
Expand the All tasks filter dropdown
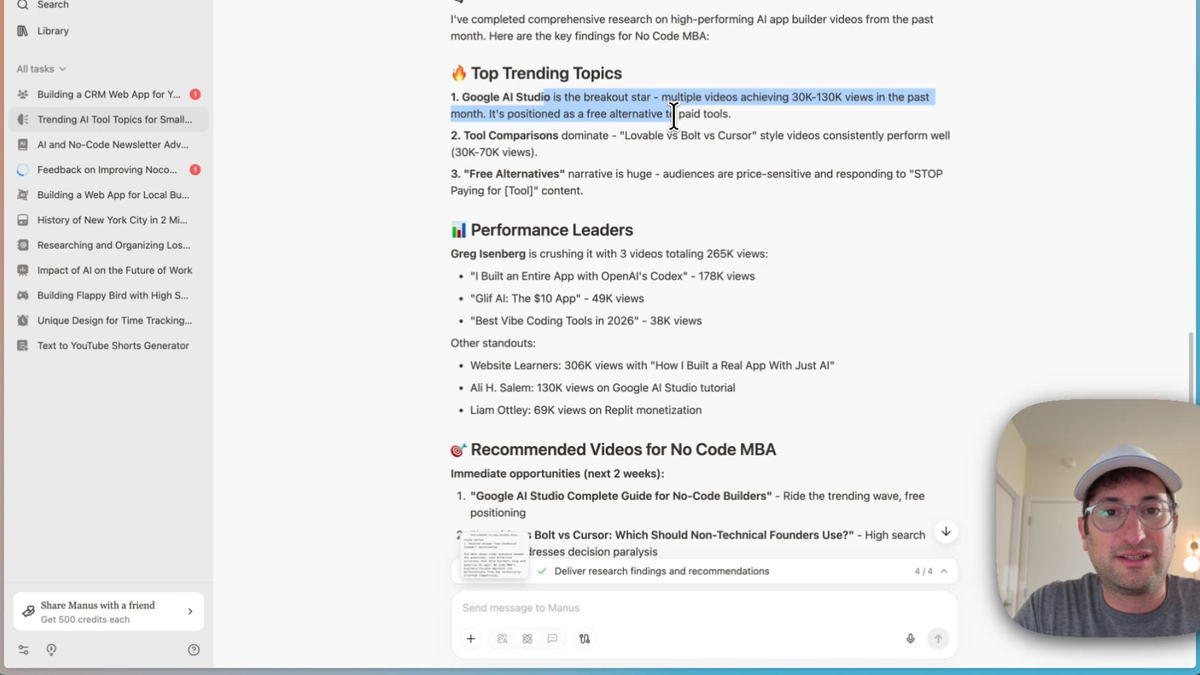41,69
